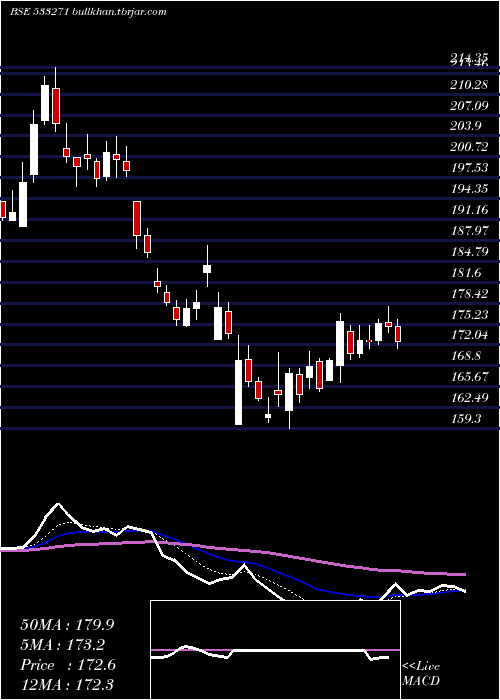Viewport: 500px width, 700px height.
Task: Click the 12MA : 172.3 readout
Action: tap(67, 684)
